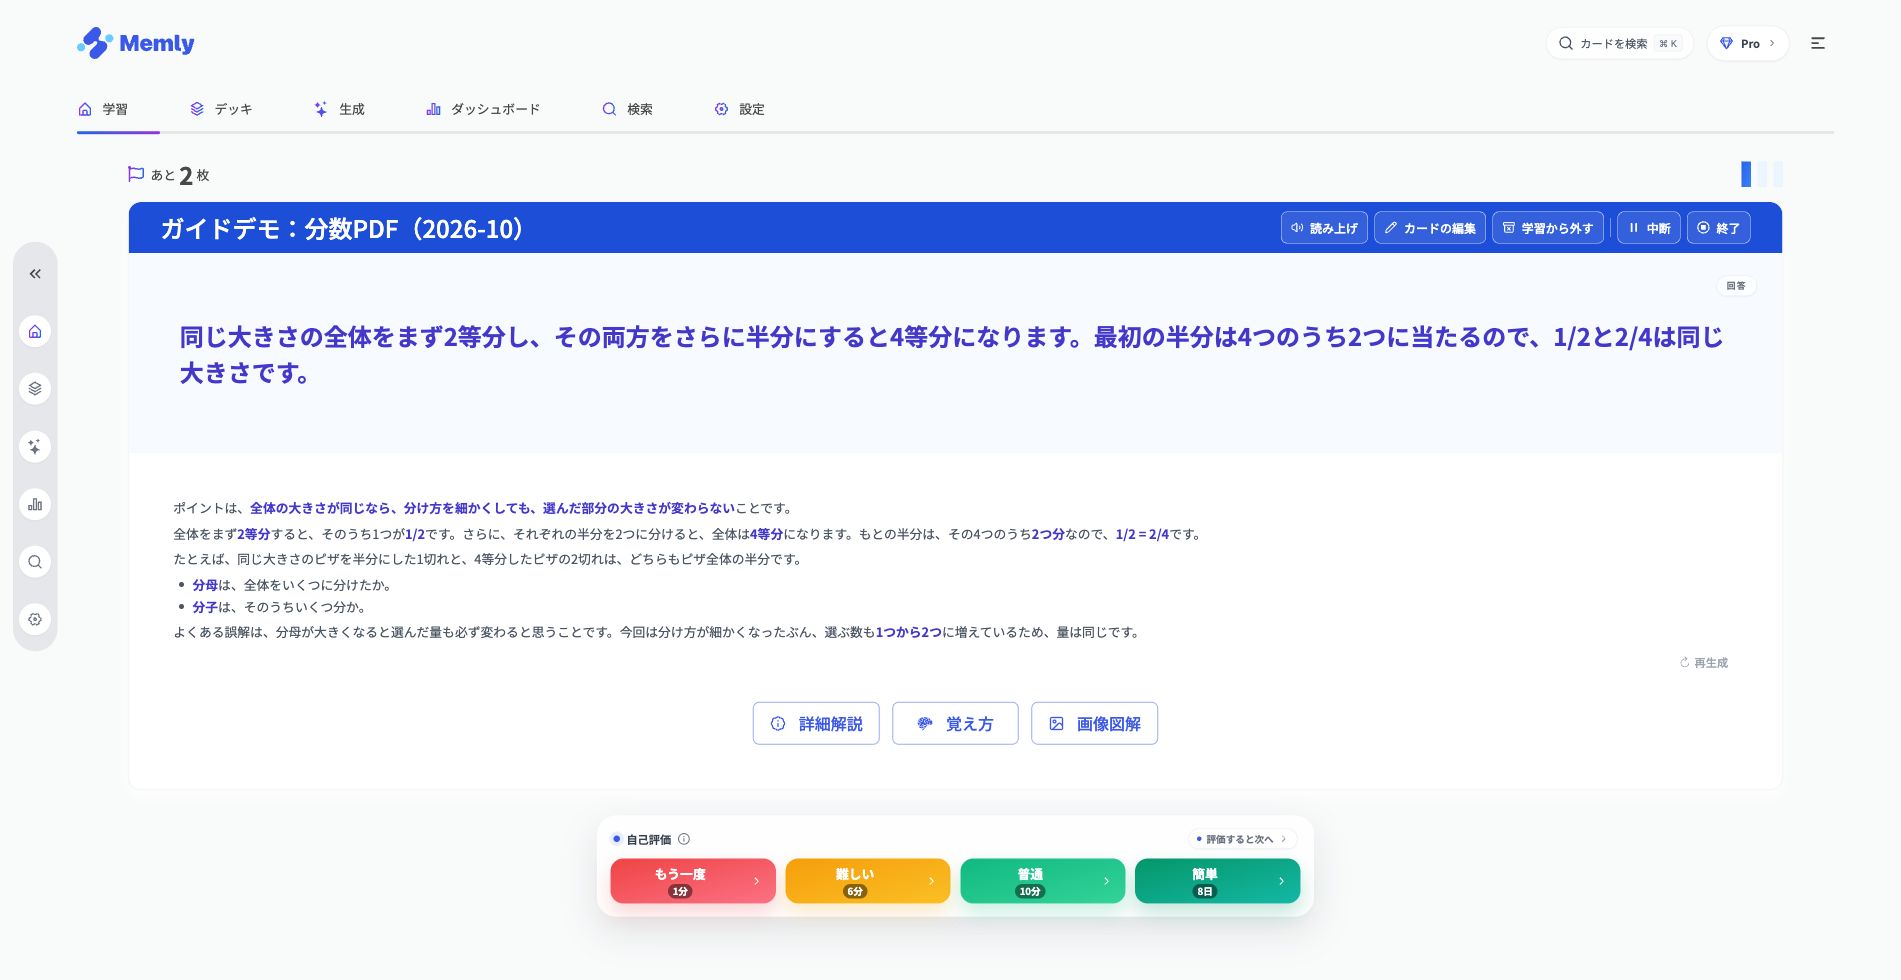Screen dimensions: 1901x980
Task: End the session with 終了
Action: 1718,228
